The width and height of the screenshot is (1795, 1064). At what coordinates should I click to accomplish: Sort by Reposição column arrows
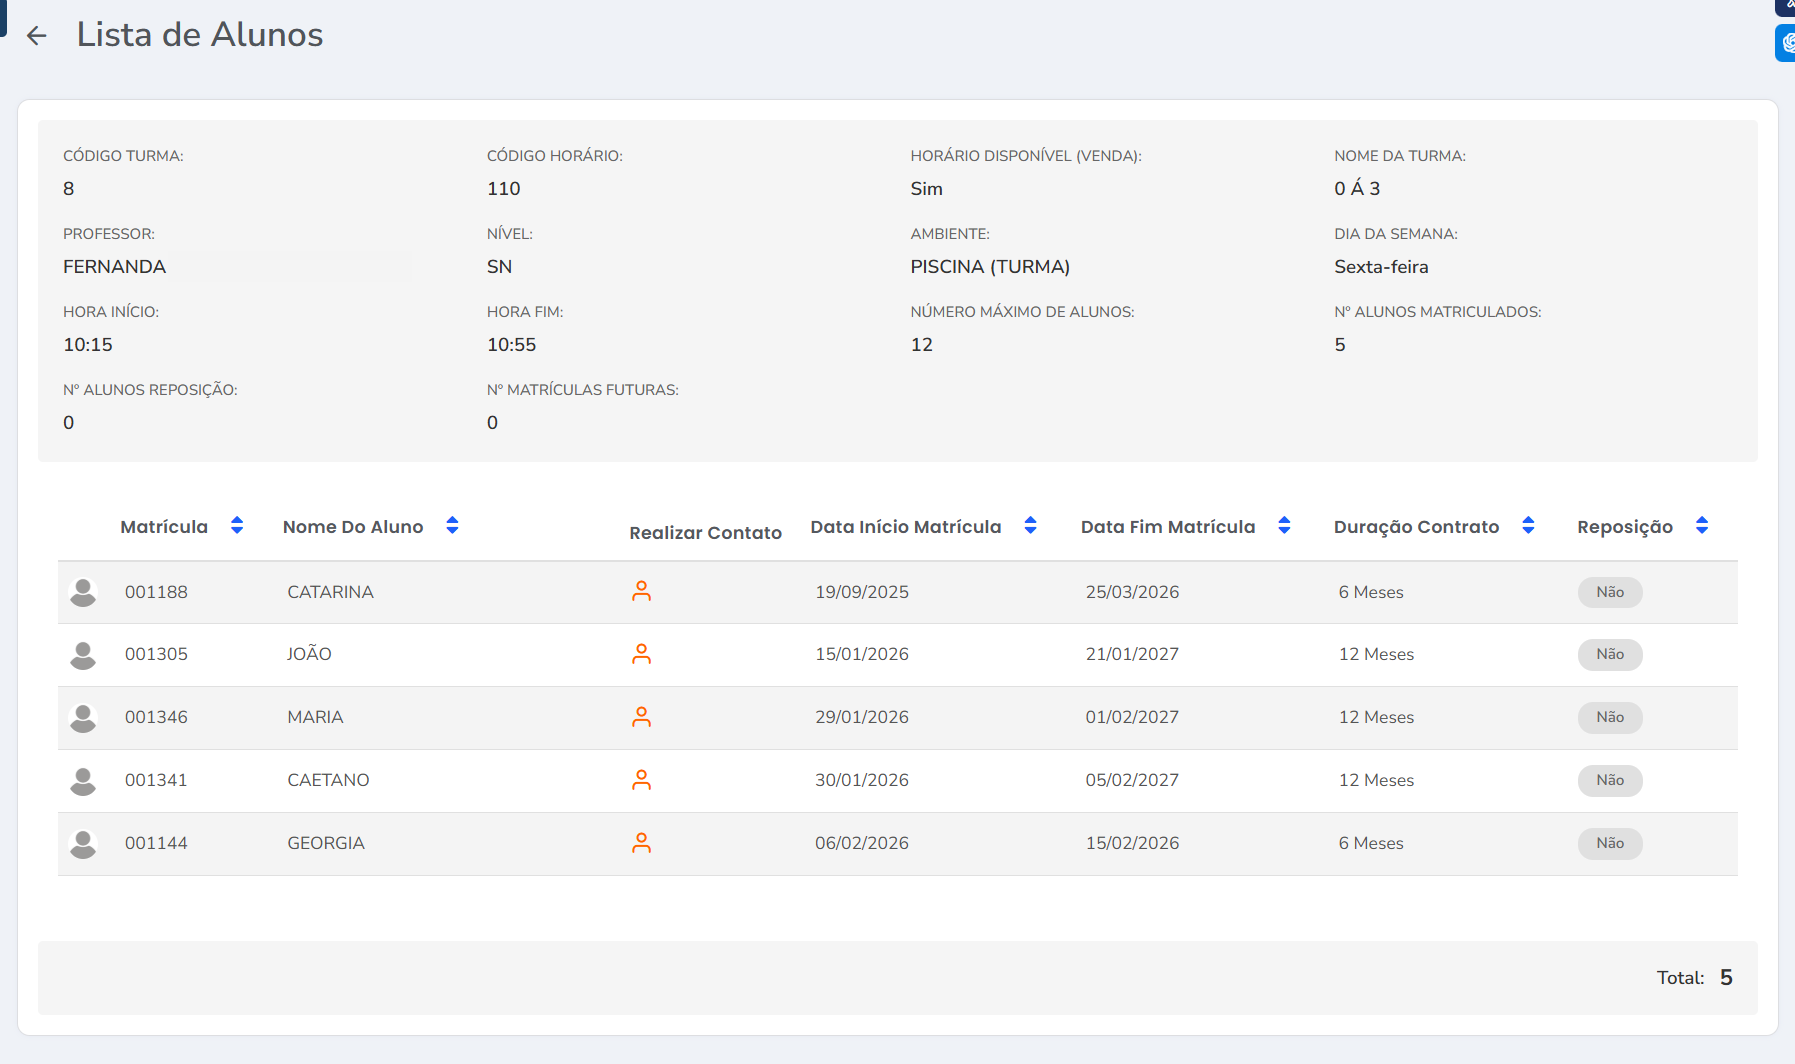click(1701, 526)
